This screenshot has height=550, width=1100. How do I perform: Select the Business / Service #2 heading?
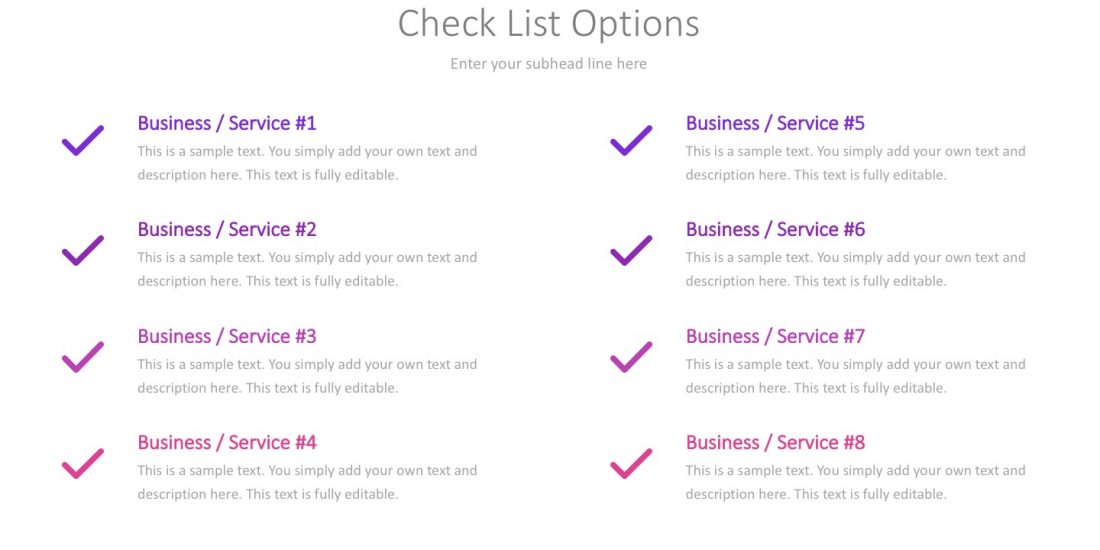(227, 229)
